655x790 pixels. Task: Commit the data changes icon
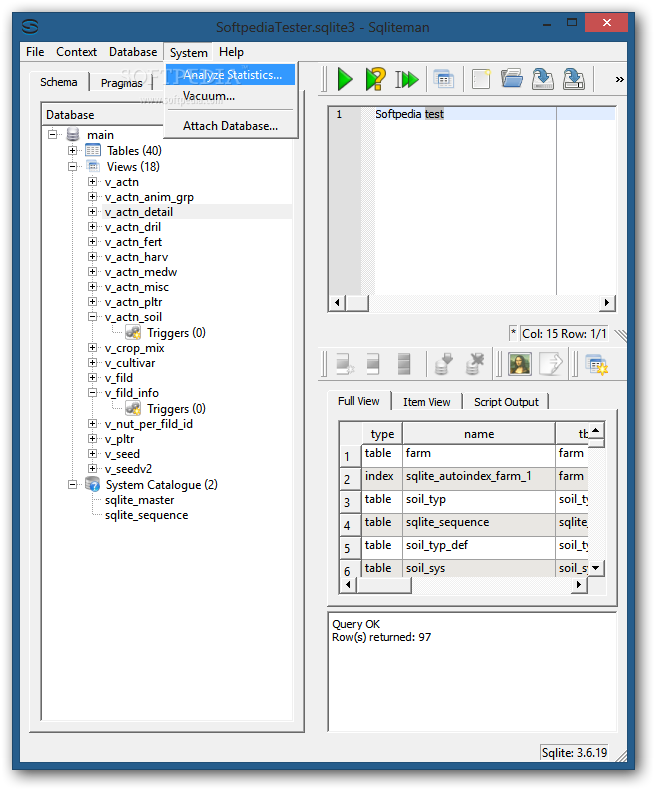pyautogui.click(x=443, y=364)
